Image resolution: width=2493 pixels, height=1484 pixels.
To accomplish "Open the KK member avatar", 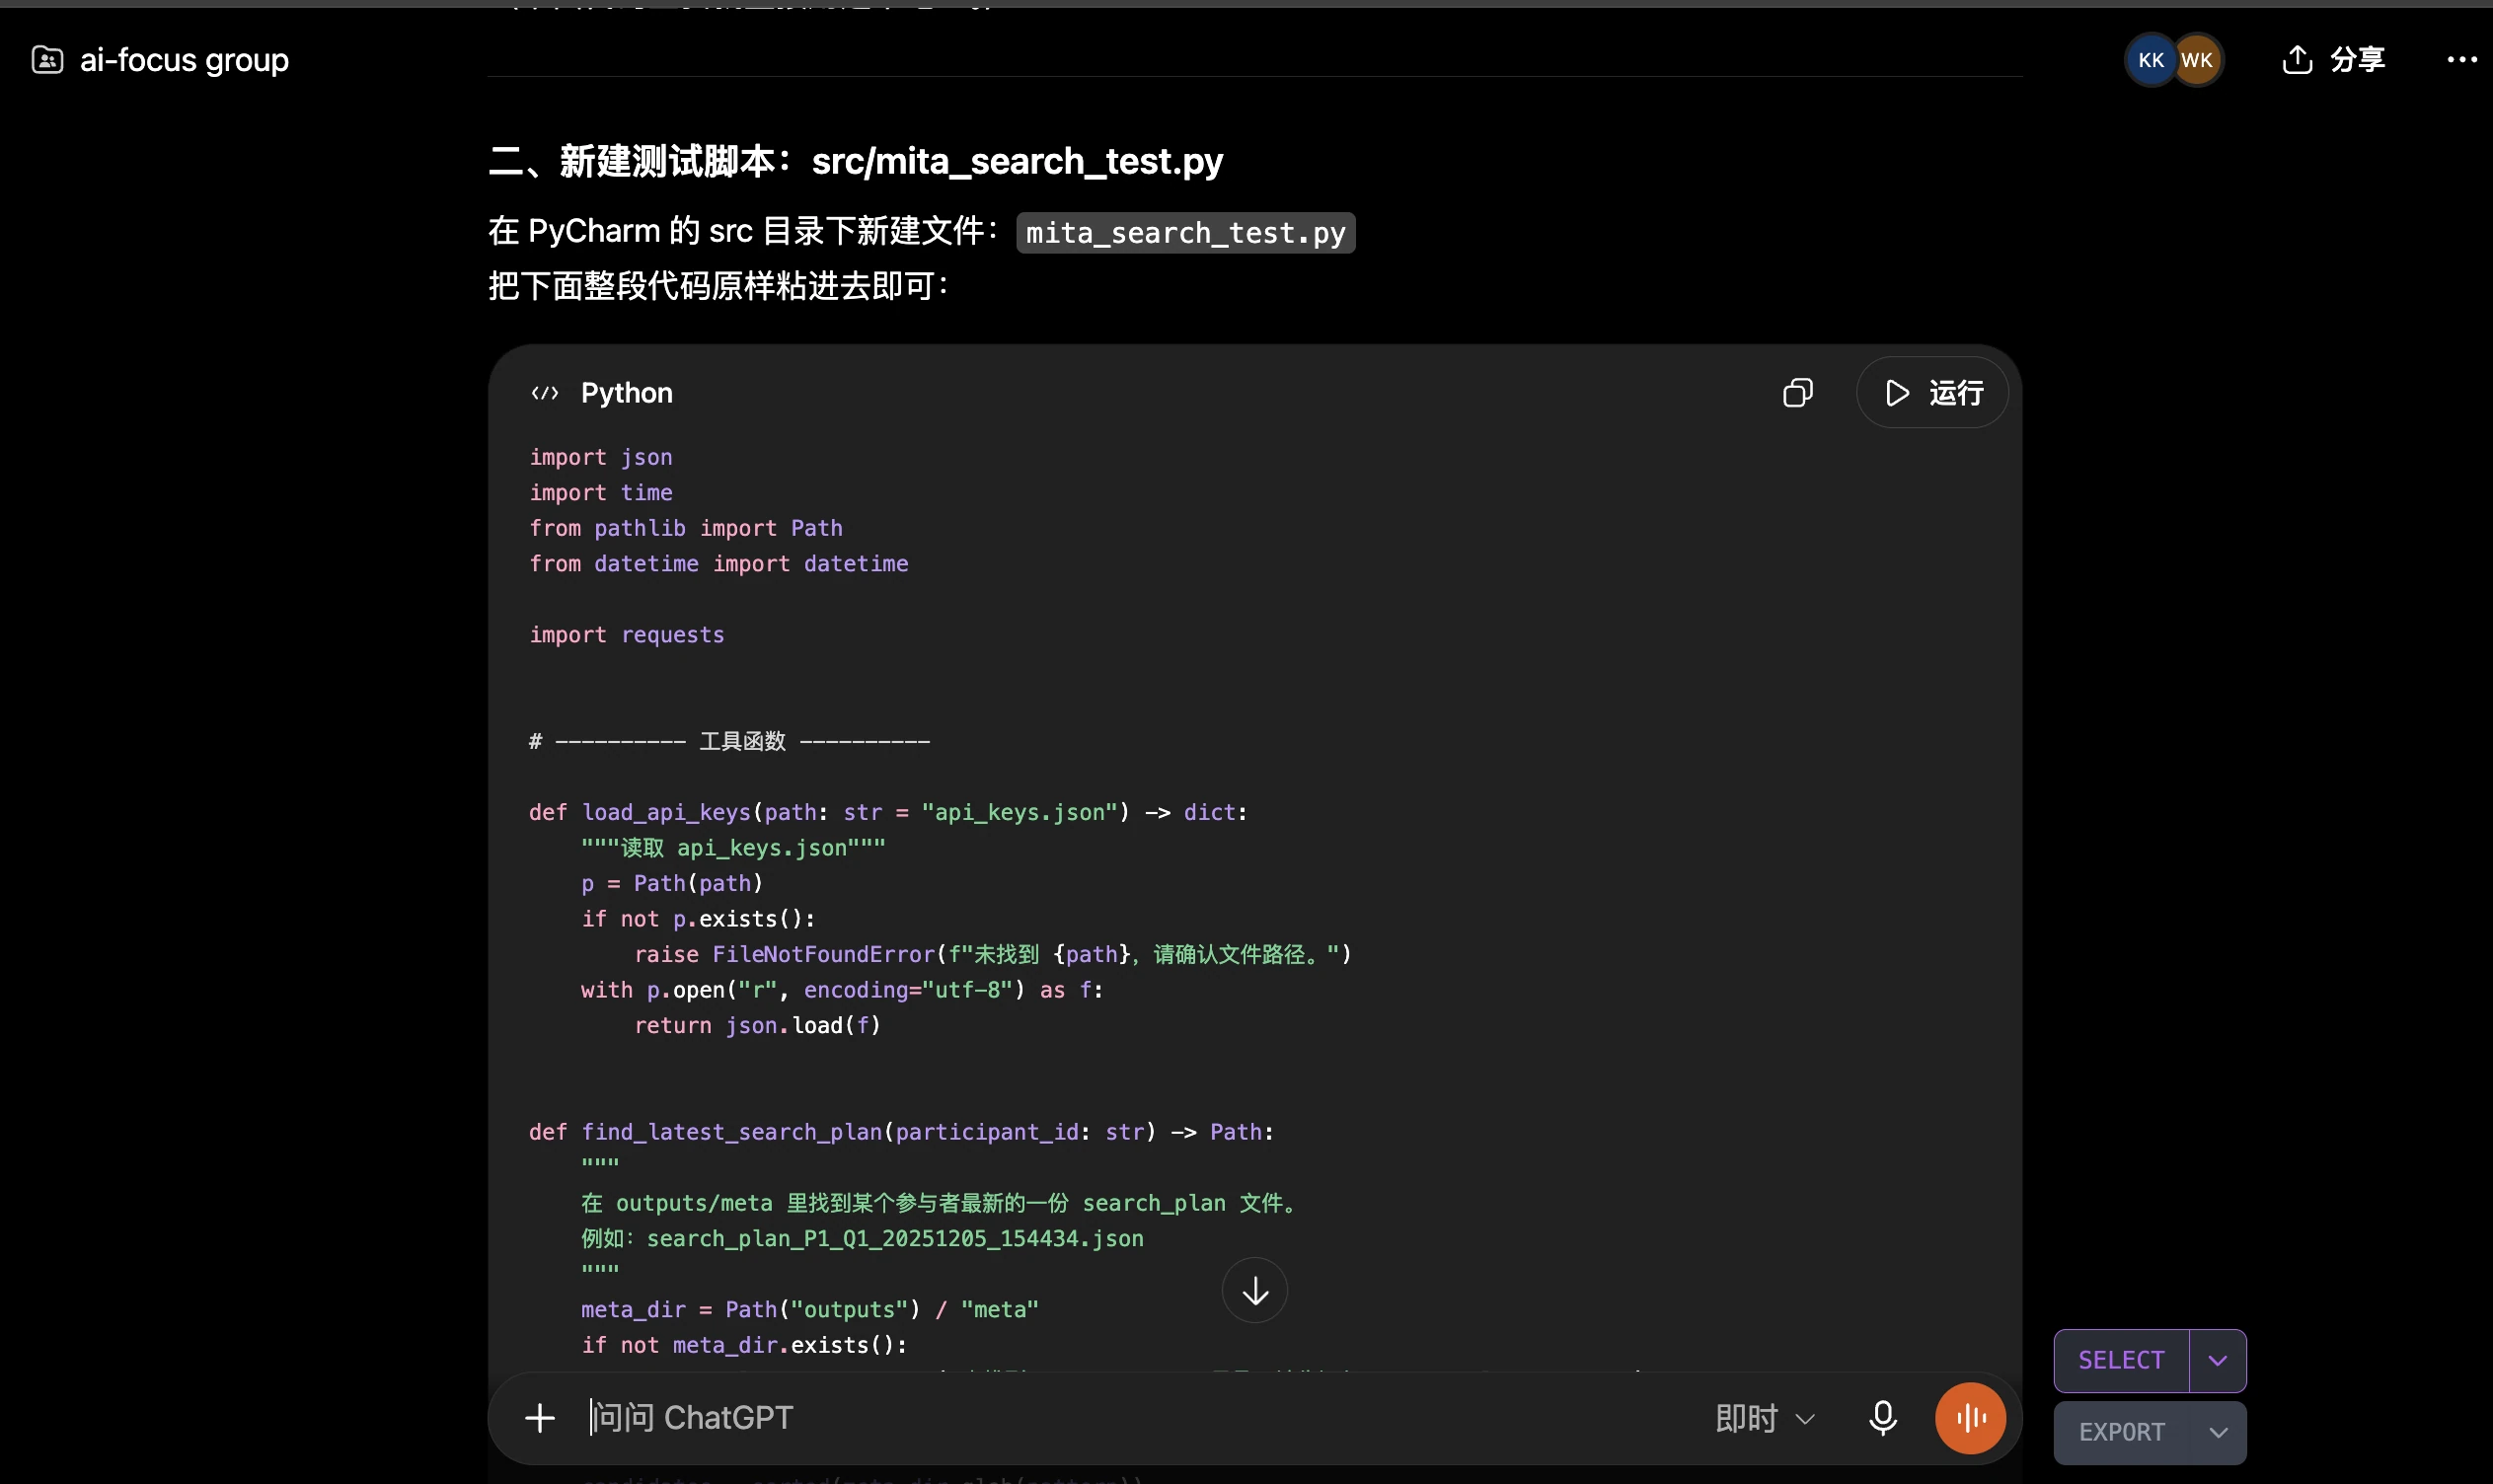I will (x=2150, y=60).
